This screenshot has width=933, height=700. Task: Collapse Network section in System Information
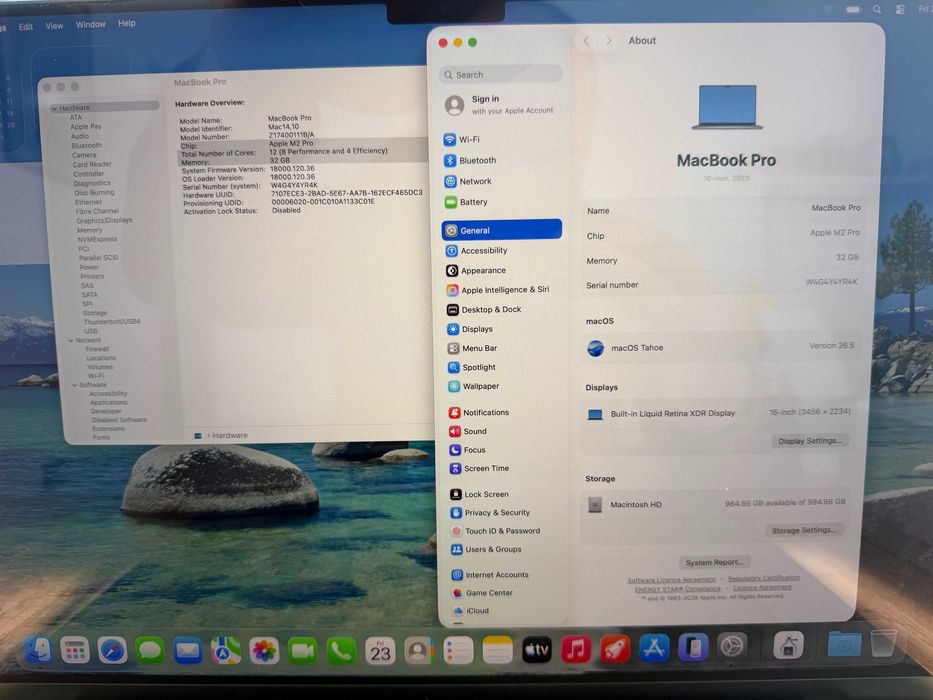[x=71, y=340]
